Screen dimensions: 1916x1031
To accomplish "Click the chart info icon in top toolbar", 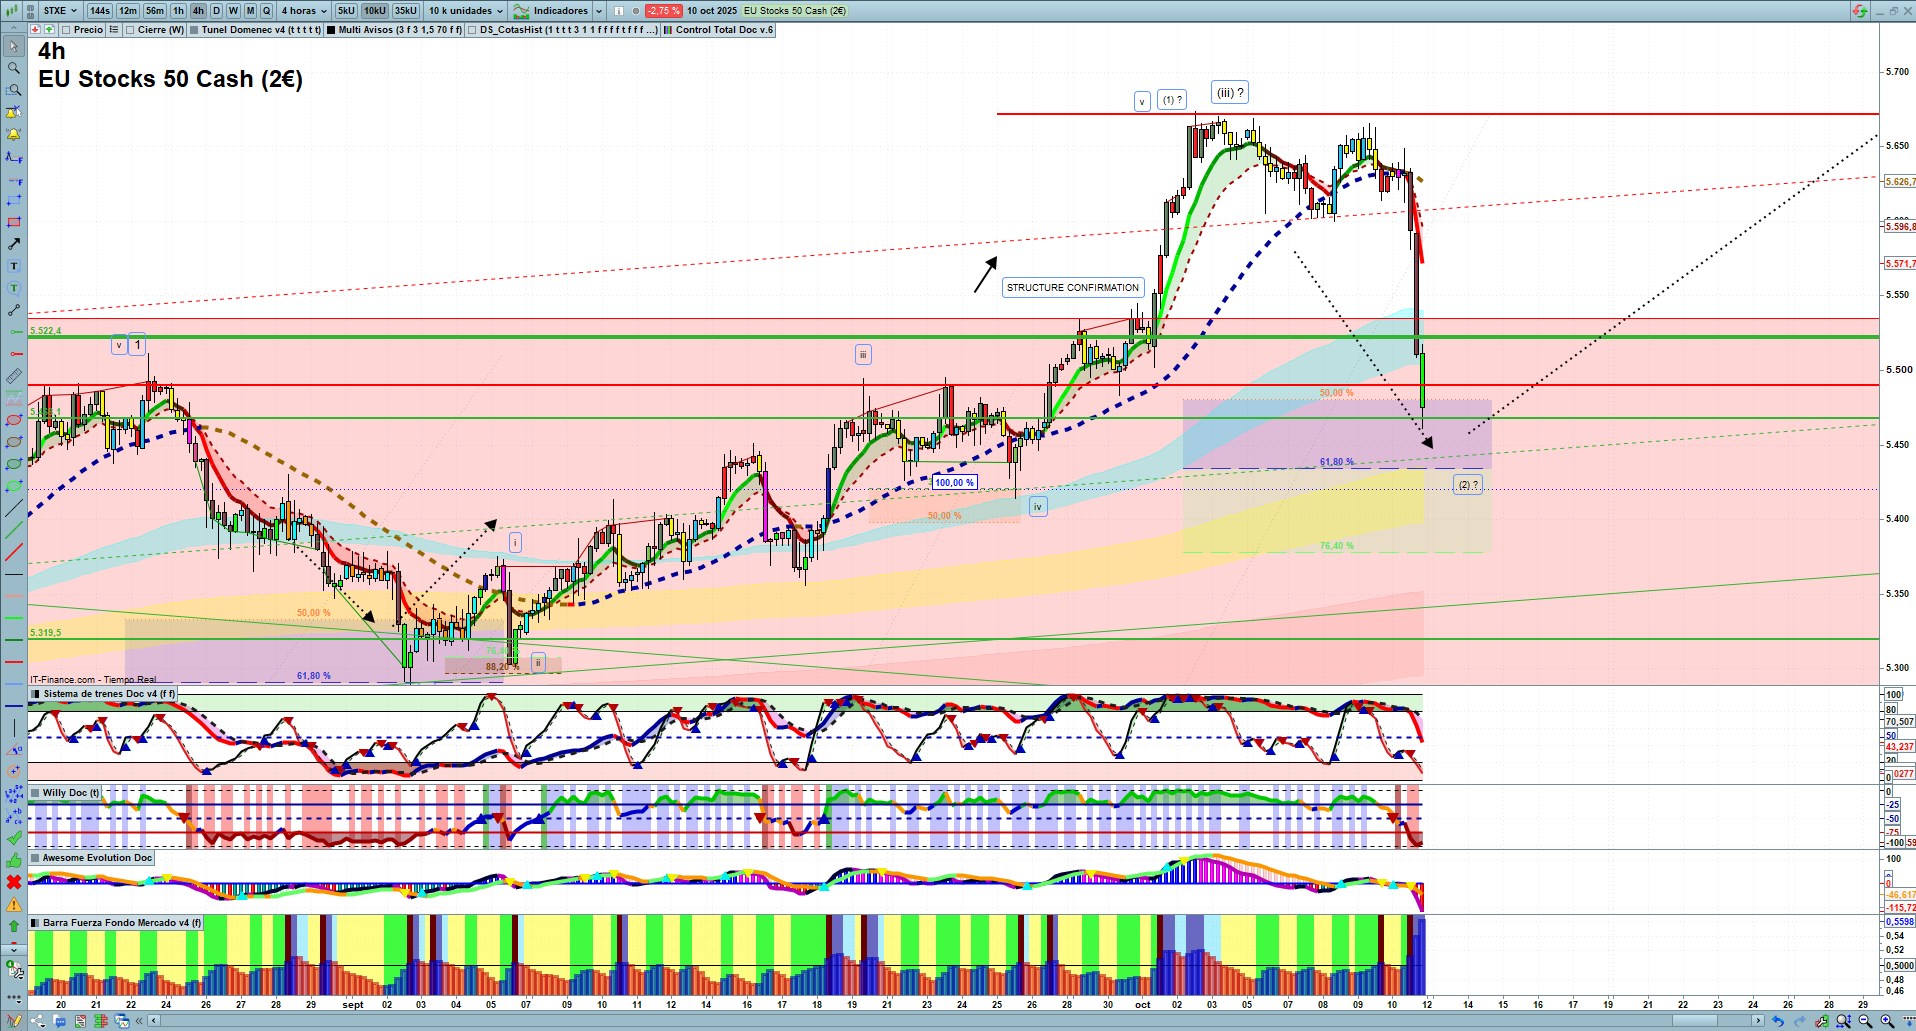I will coord(618,11).
